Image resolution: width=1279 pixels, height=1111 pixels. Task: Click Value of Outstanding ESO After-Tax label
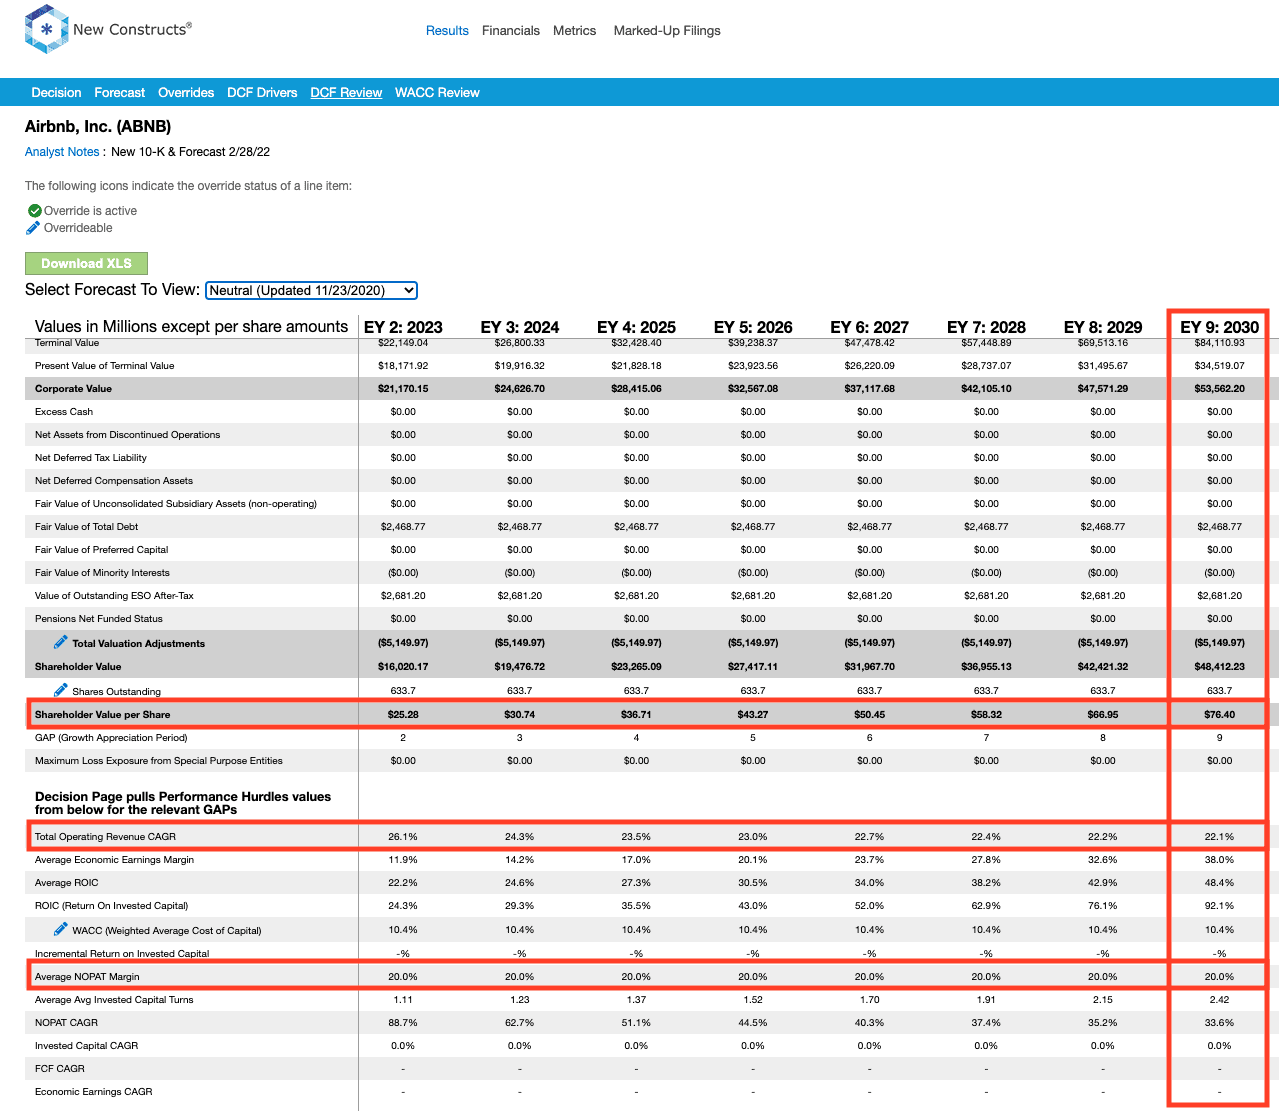[114, 596]
